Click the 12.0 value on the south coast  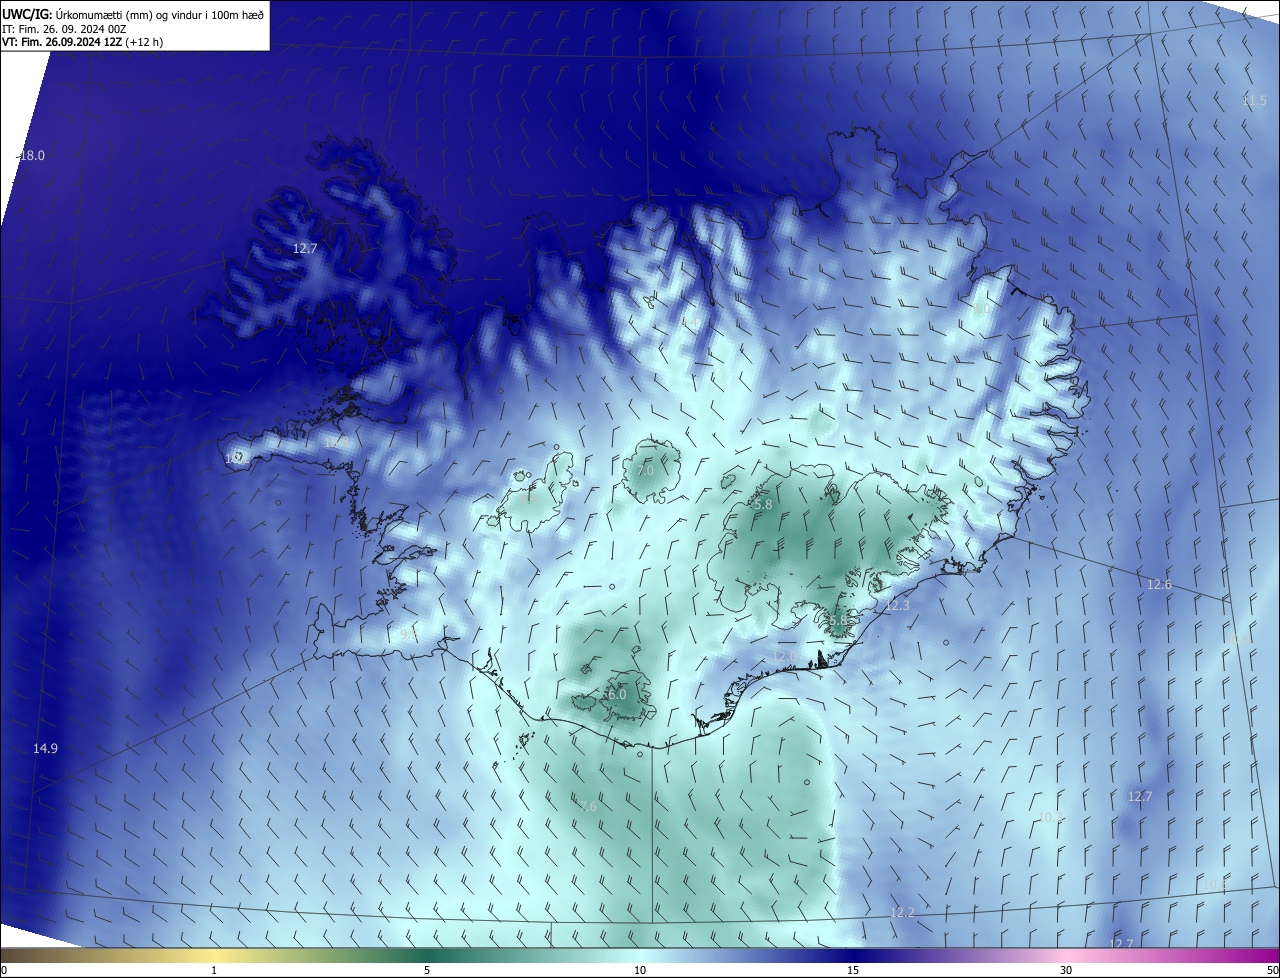click(785, 655)
